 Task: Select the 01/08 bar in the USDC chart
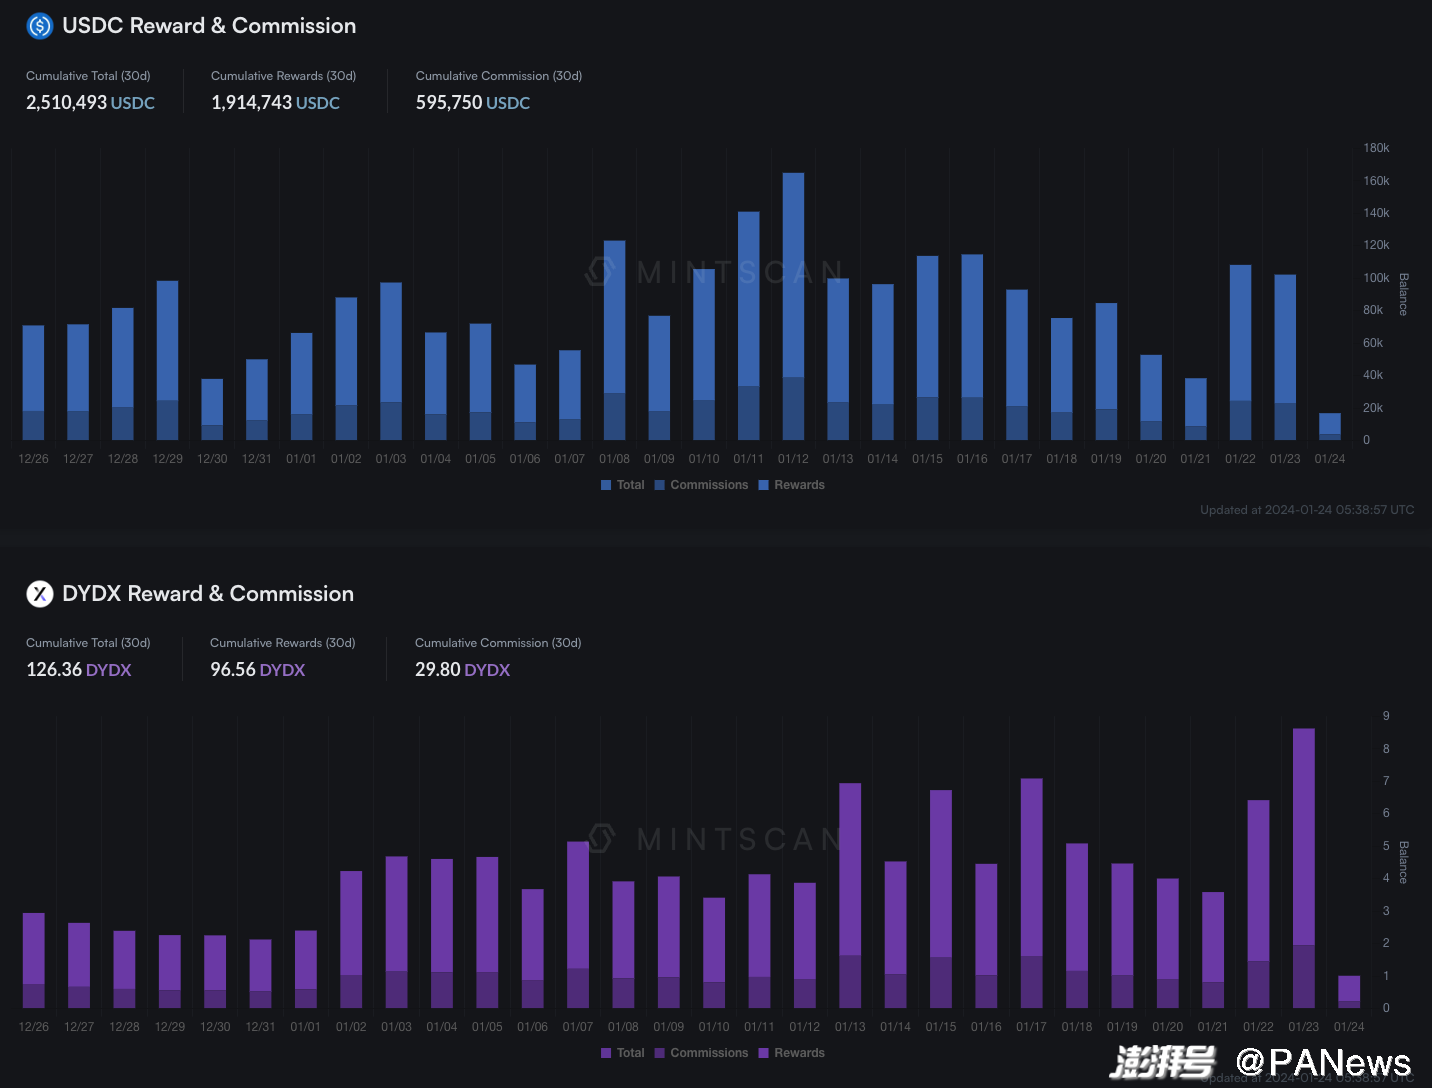click(615, 340)
